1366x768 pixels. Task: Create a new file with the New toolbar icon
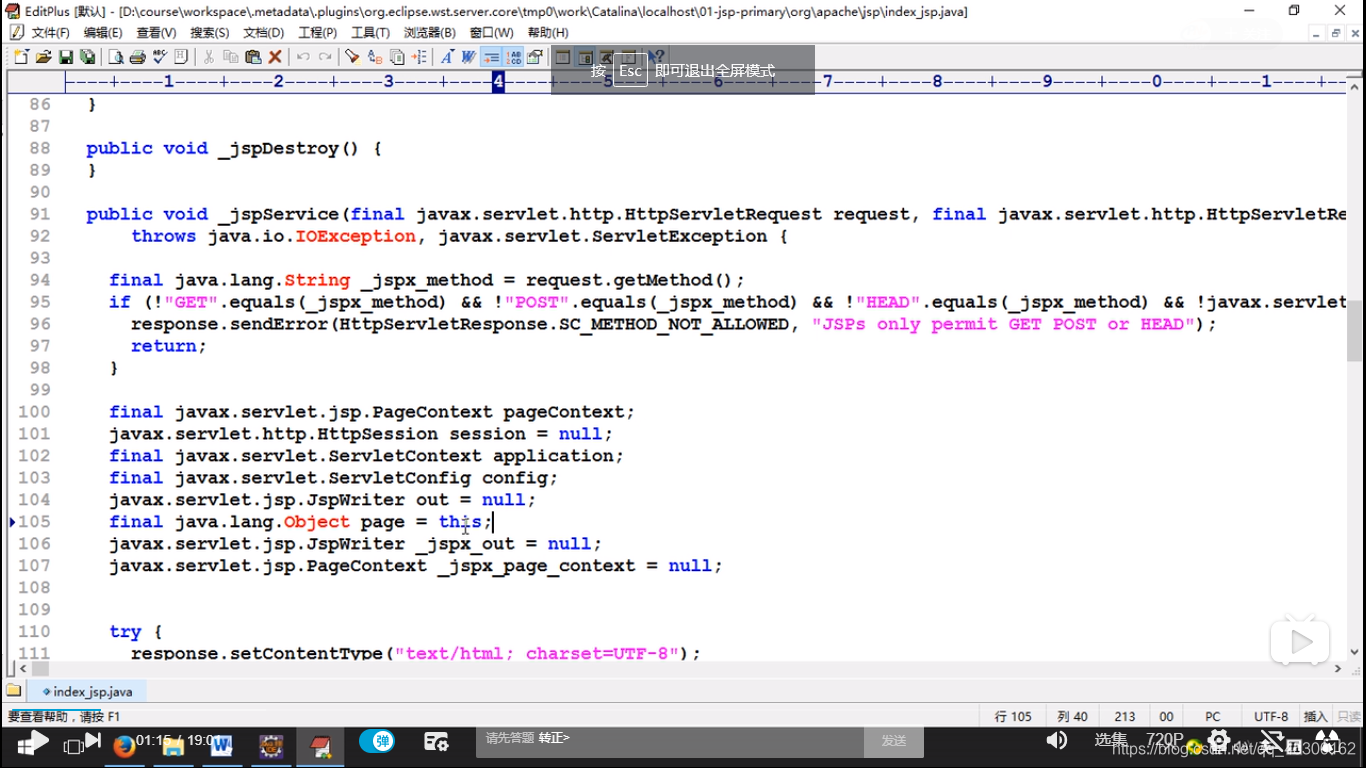coord(21,57)
